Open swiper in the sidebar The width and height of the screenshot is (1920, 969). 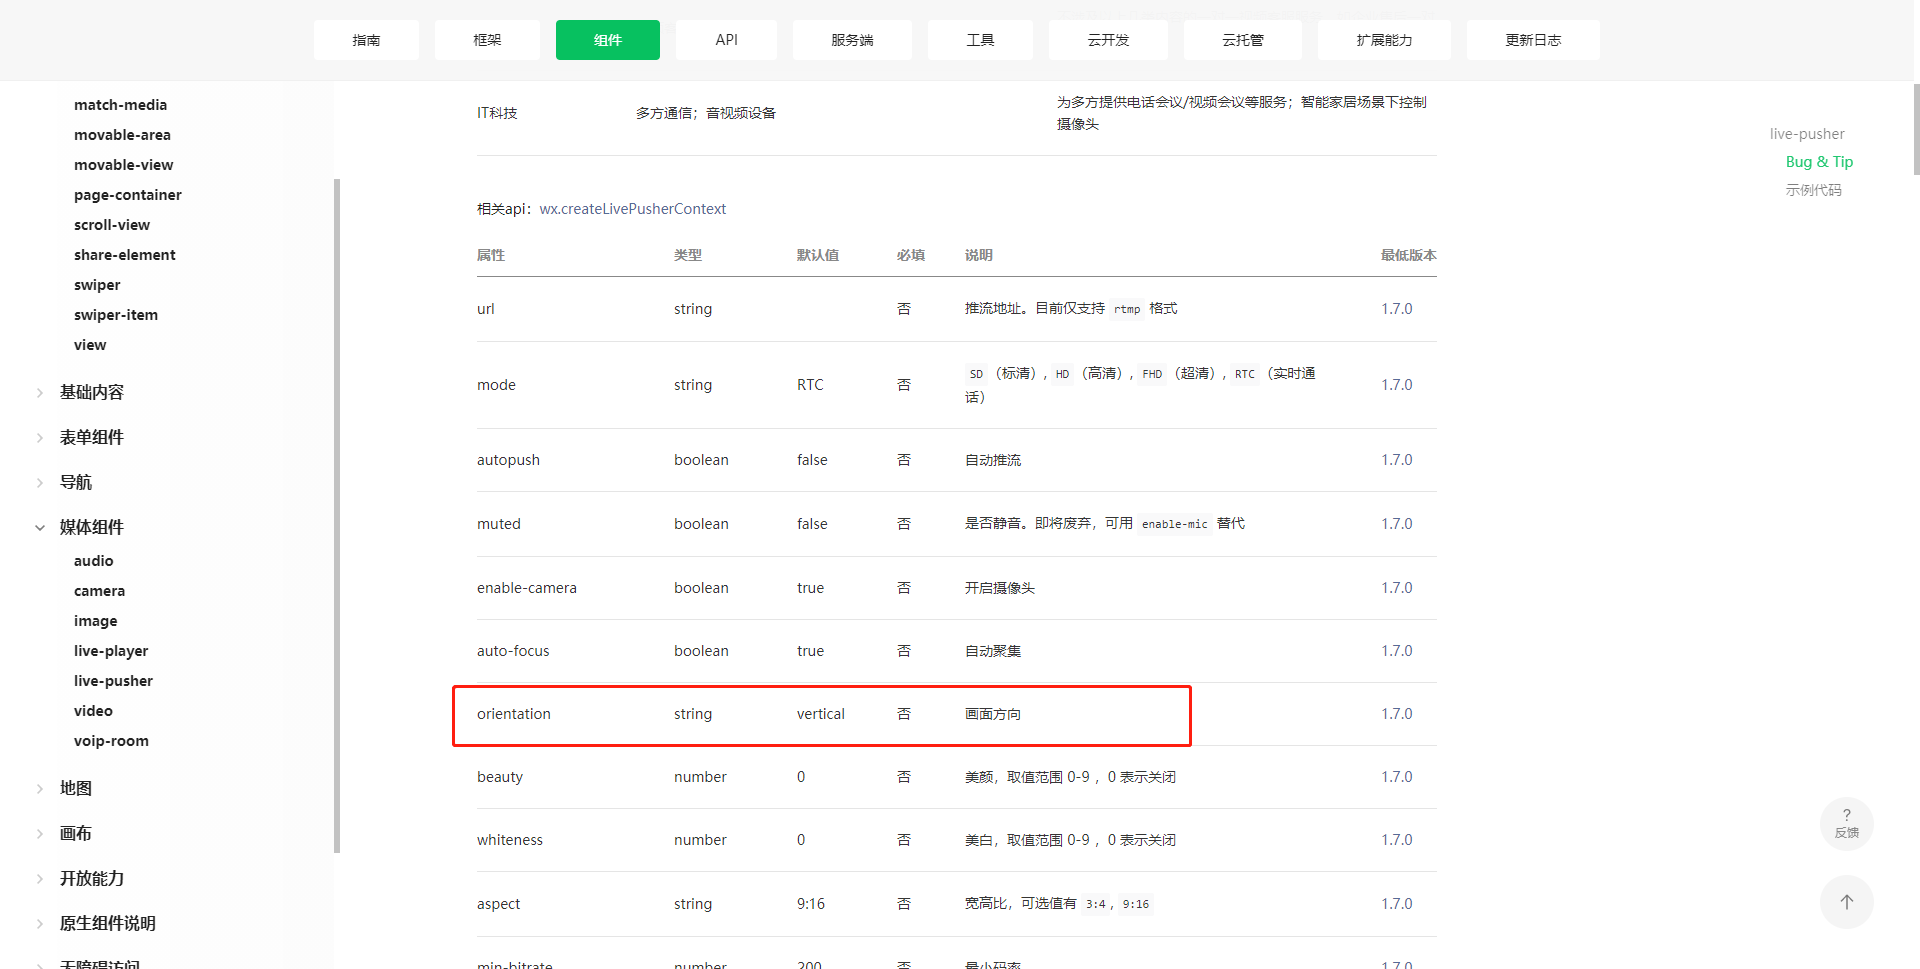97,285
